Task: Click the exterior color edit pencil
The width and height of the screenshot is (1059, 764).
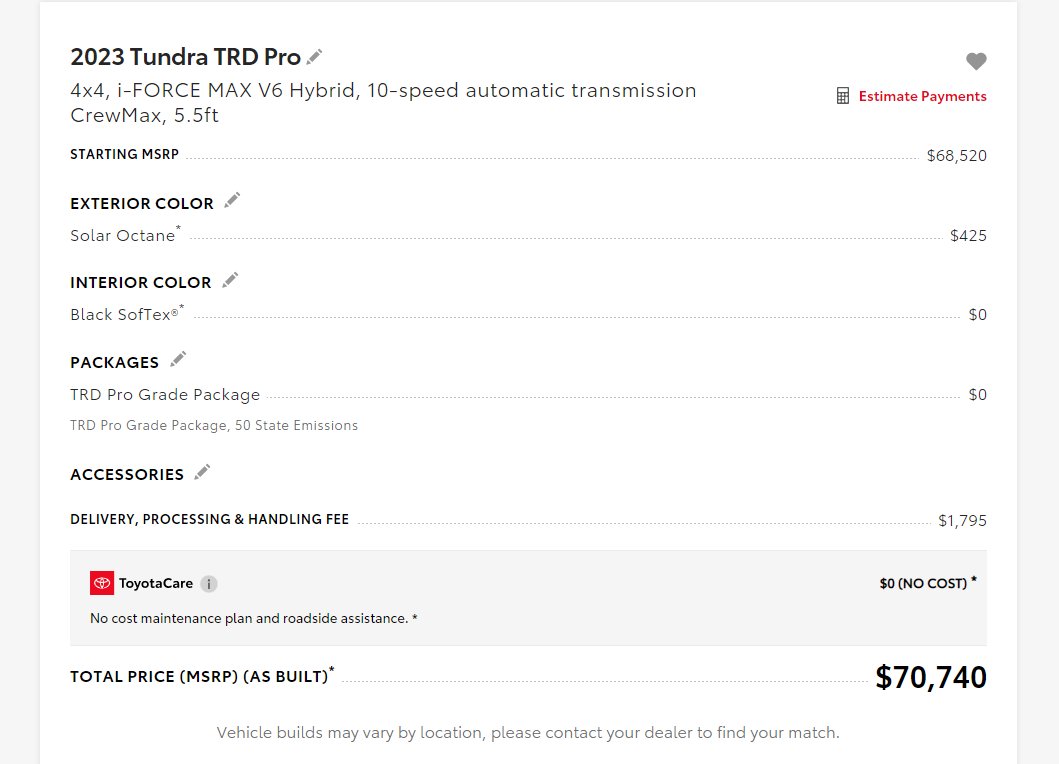Action: coord(232,201)
